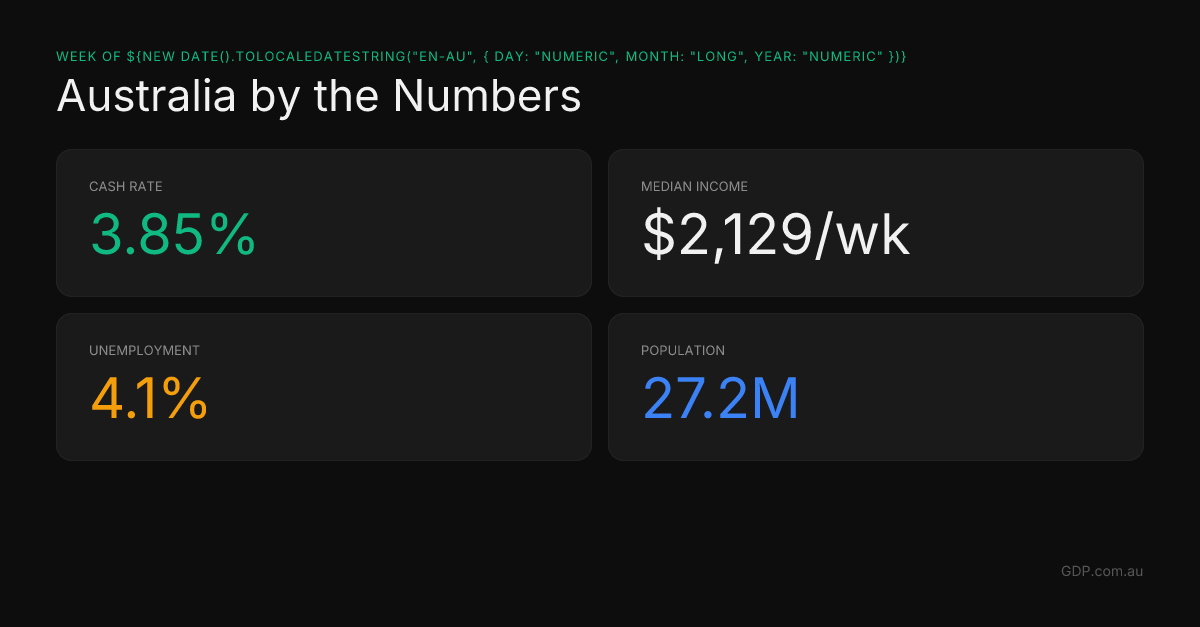Click the POPULATION label
The width and height of the screenshot is (1200, 627).
pyautogui.click(x=683, y=350)
